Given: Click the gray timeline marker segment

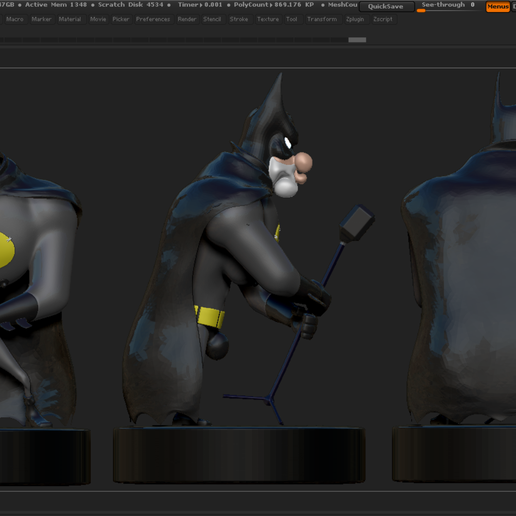Looking at the screenshot, I should [x=357, y=40].
